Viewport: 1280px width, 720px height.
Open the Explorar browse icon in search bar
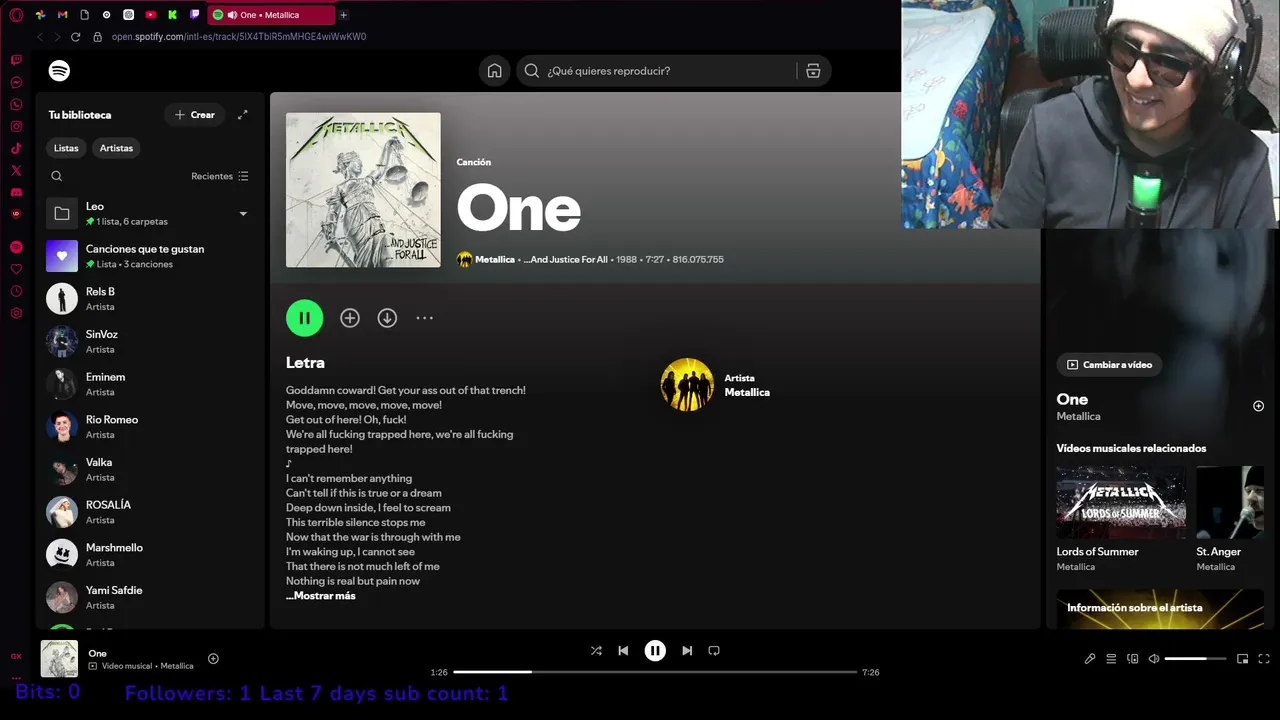[x=813, y=71]
